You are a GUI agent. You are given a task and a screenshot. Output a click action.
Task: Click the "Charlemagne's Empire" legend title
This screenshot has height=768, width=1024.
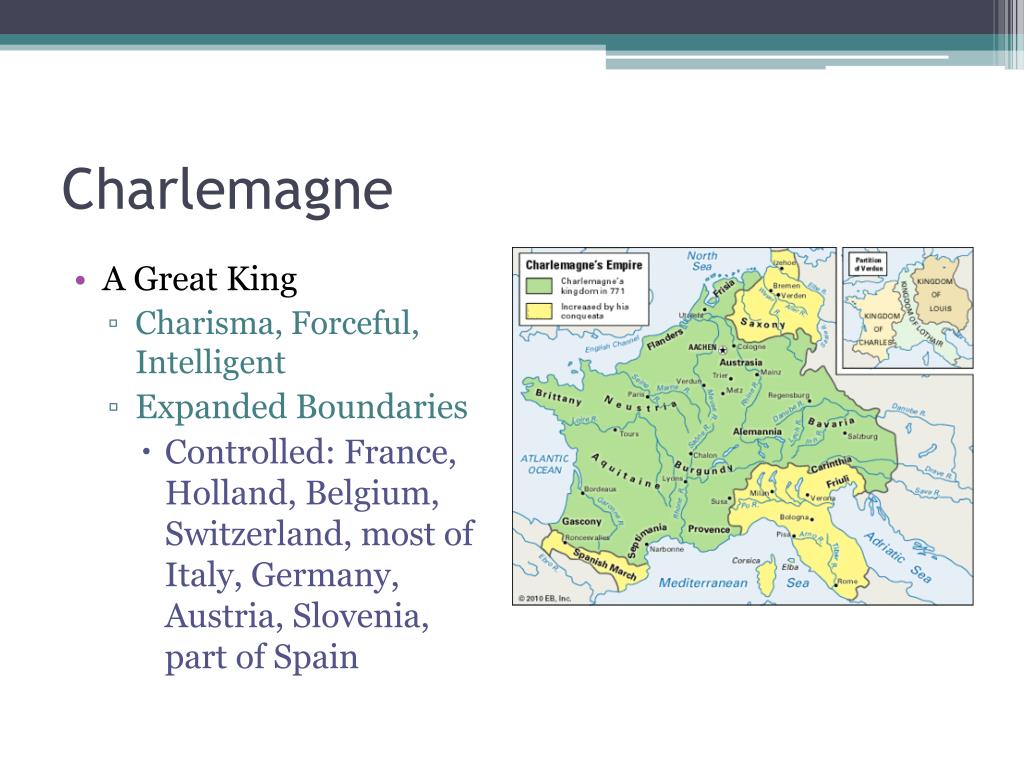[x=584, y=265]
